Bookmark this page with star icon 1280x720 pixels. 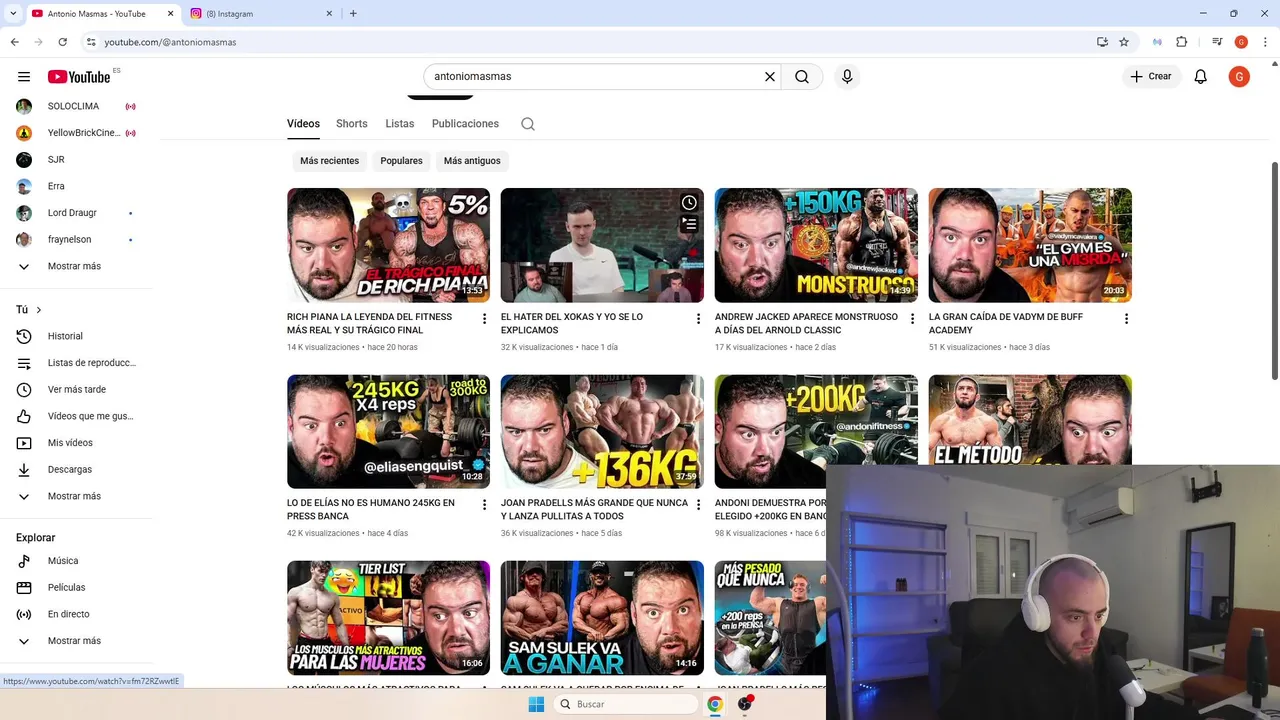coord(1124,42)
